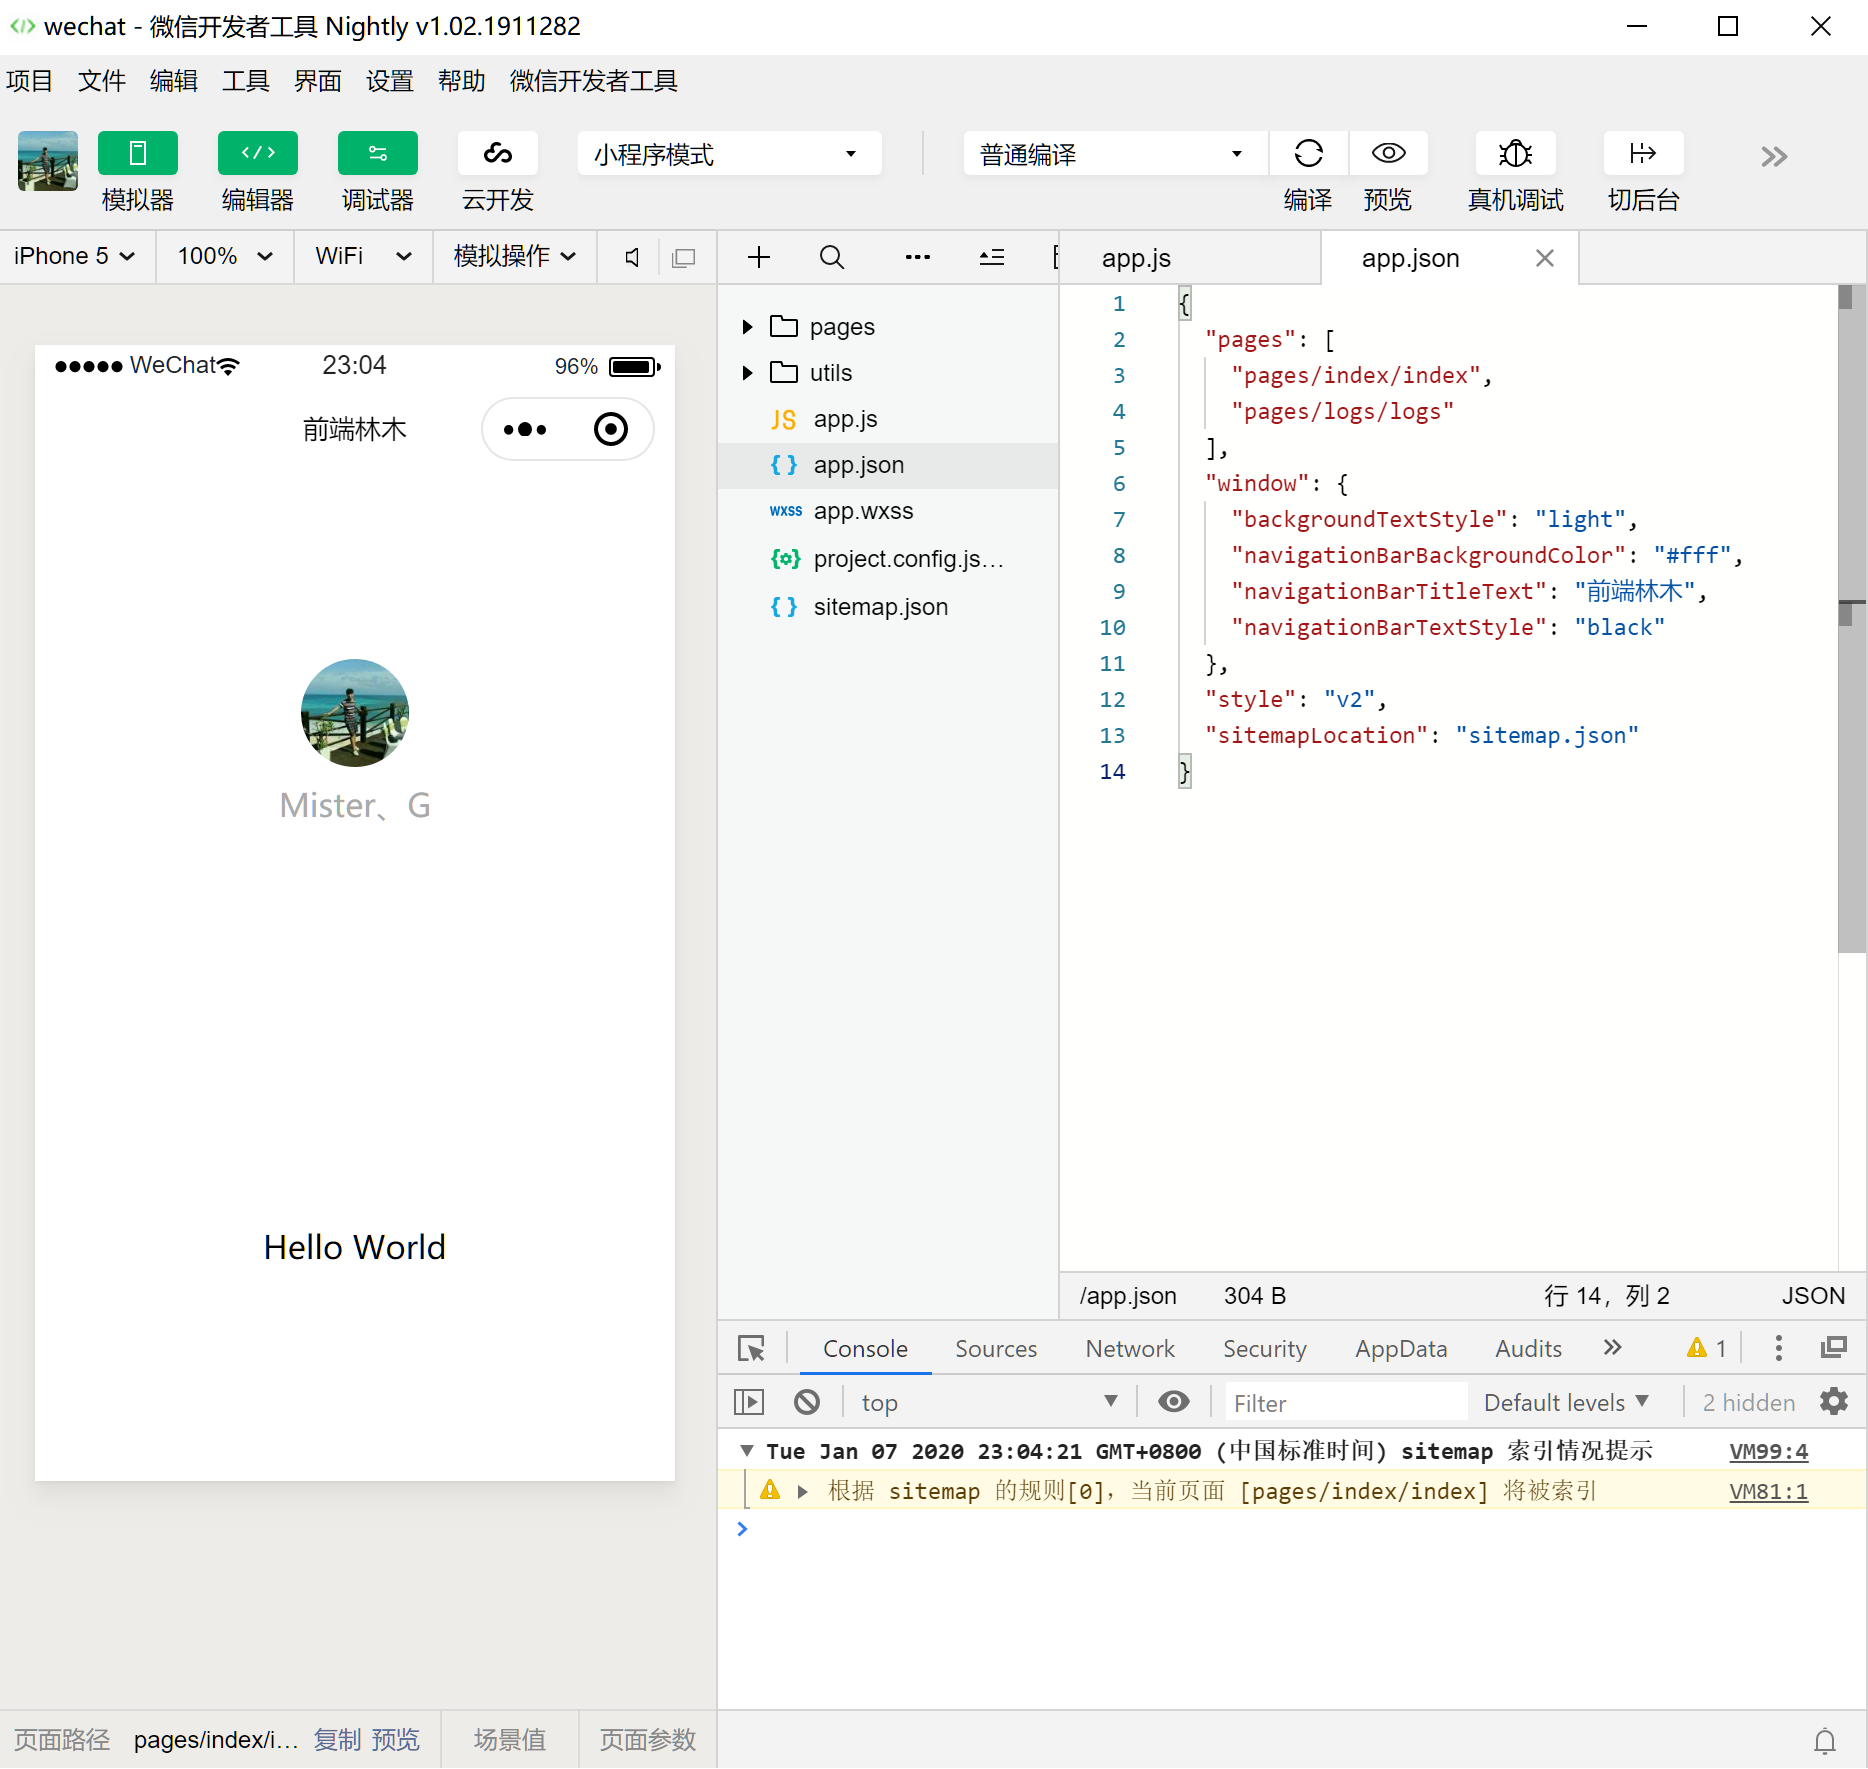This screenshot has height=1769, width=1868.
Task: Open the 小程序模式 mode dropdown
Action: (x=729, y=154)
